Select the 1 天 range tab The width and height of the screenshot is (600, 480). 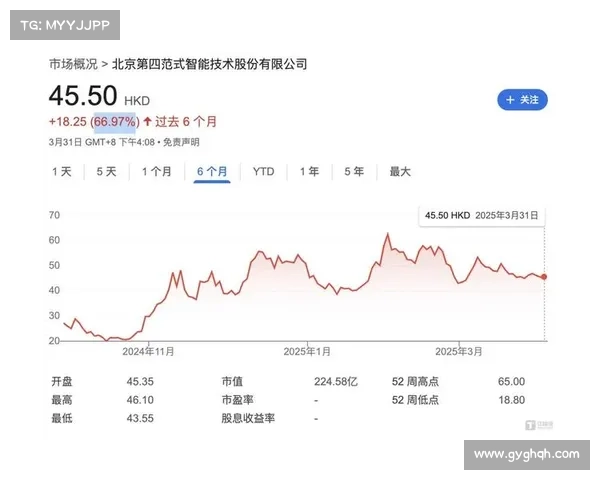click(62, 171)
